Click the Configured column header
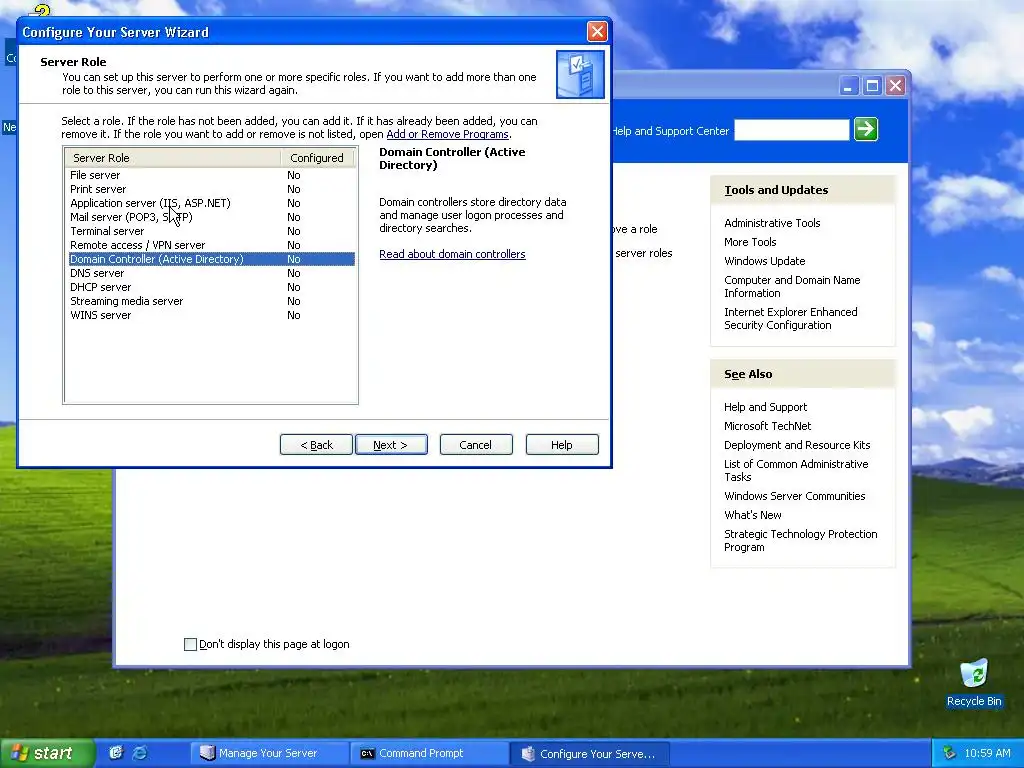1024x768 pixels. click(317, 158)
